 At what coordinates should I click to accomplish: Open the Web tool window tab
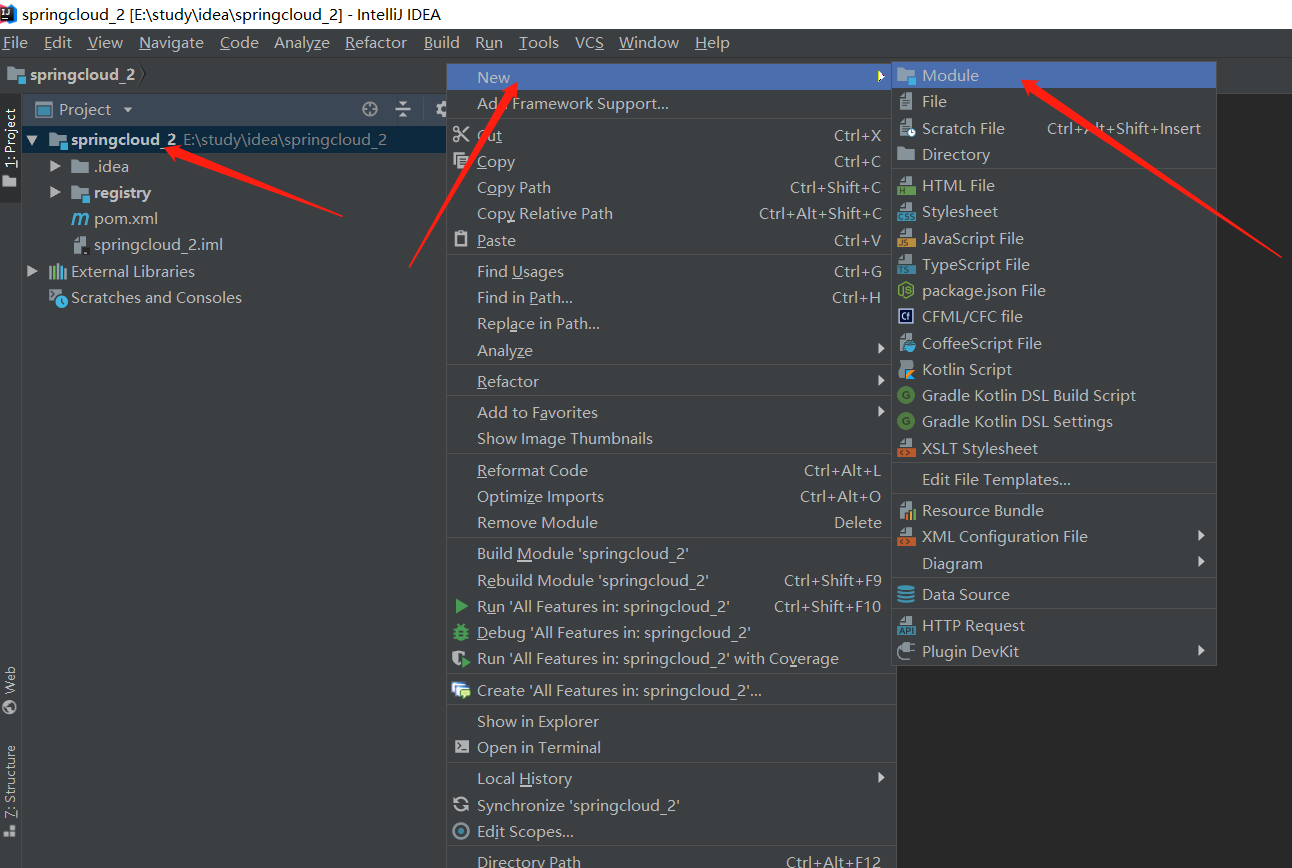pyautogui.click(x=10, y=690)
